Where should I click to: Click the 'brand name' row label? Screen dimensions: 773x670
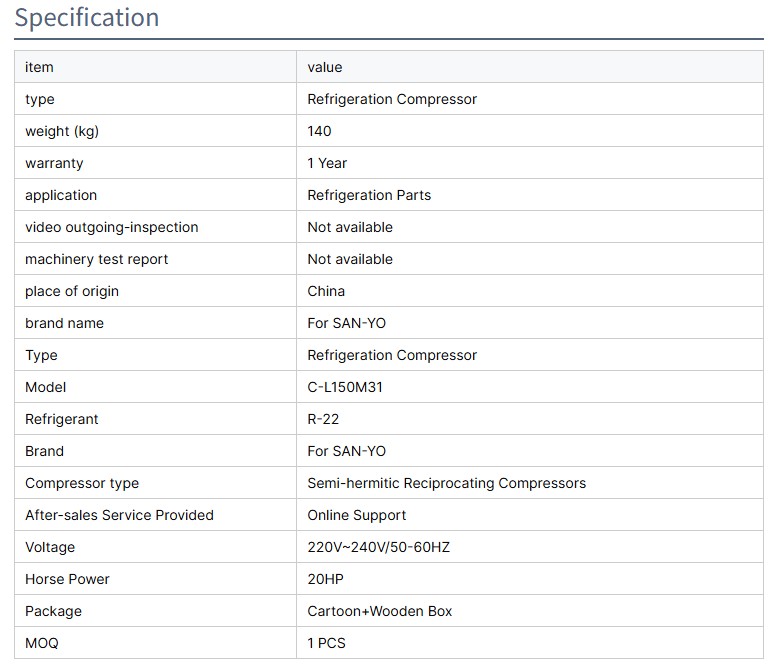pos(64,323)
